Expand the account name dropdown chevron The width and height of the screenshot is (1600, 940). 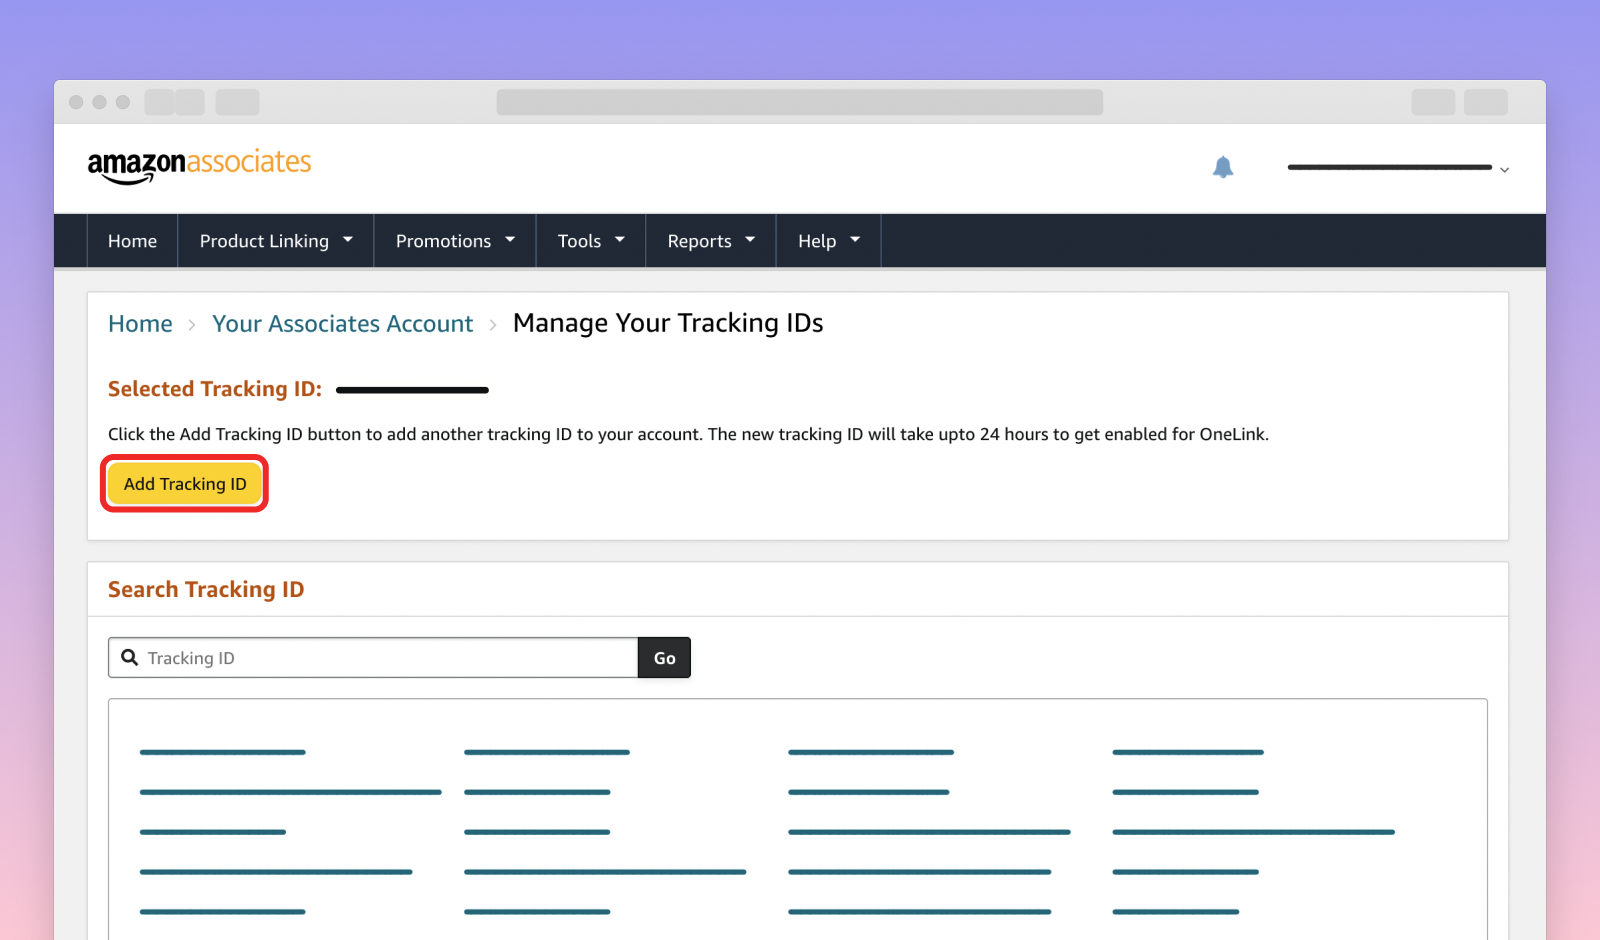[x=1504, y=170]
